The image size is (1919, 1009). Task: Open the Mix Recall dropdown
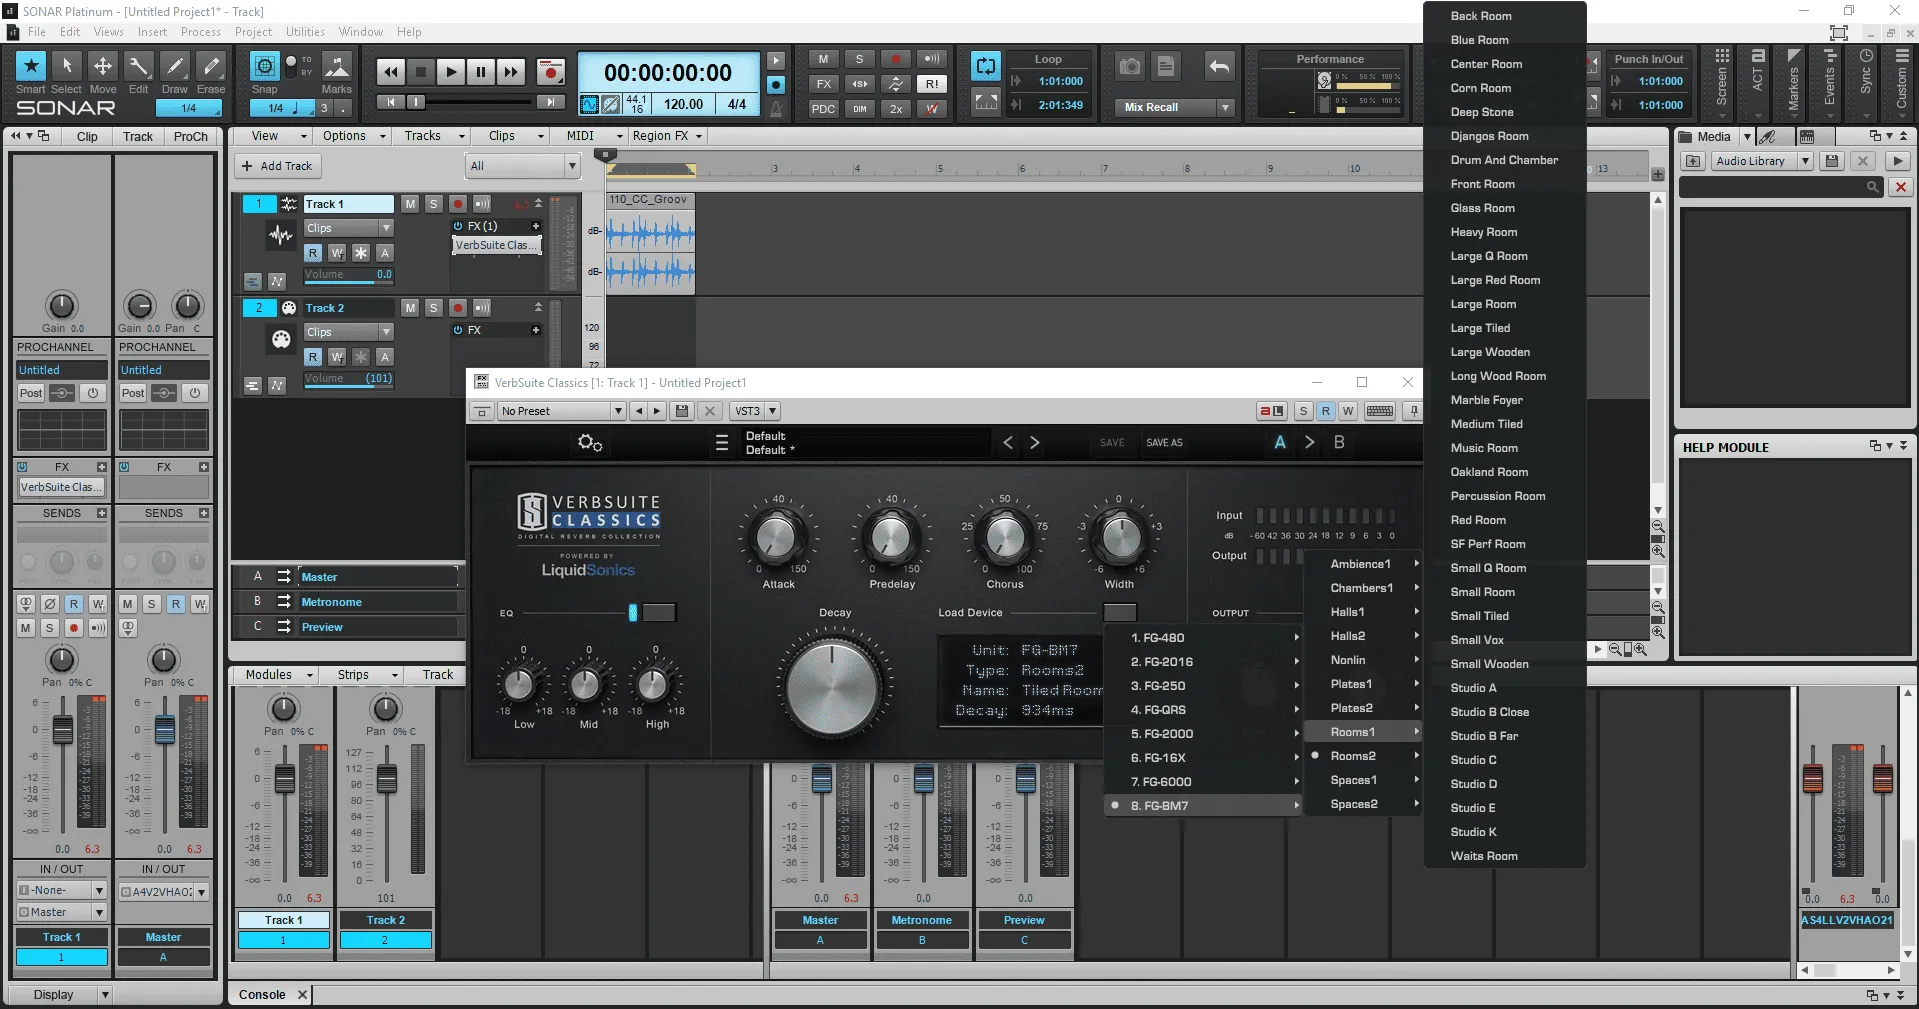1225,107
